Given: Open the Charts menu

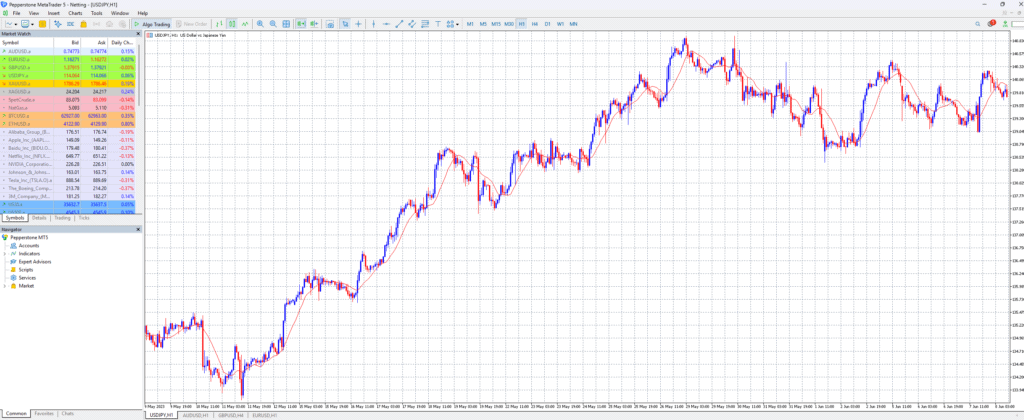Looking at the screenshot, I should click(75, 13).
